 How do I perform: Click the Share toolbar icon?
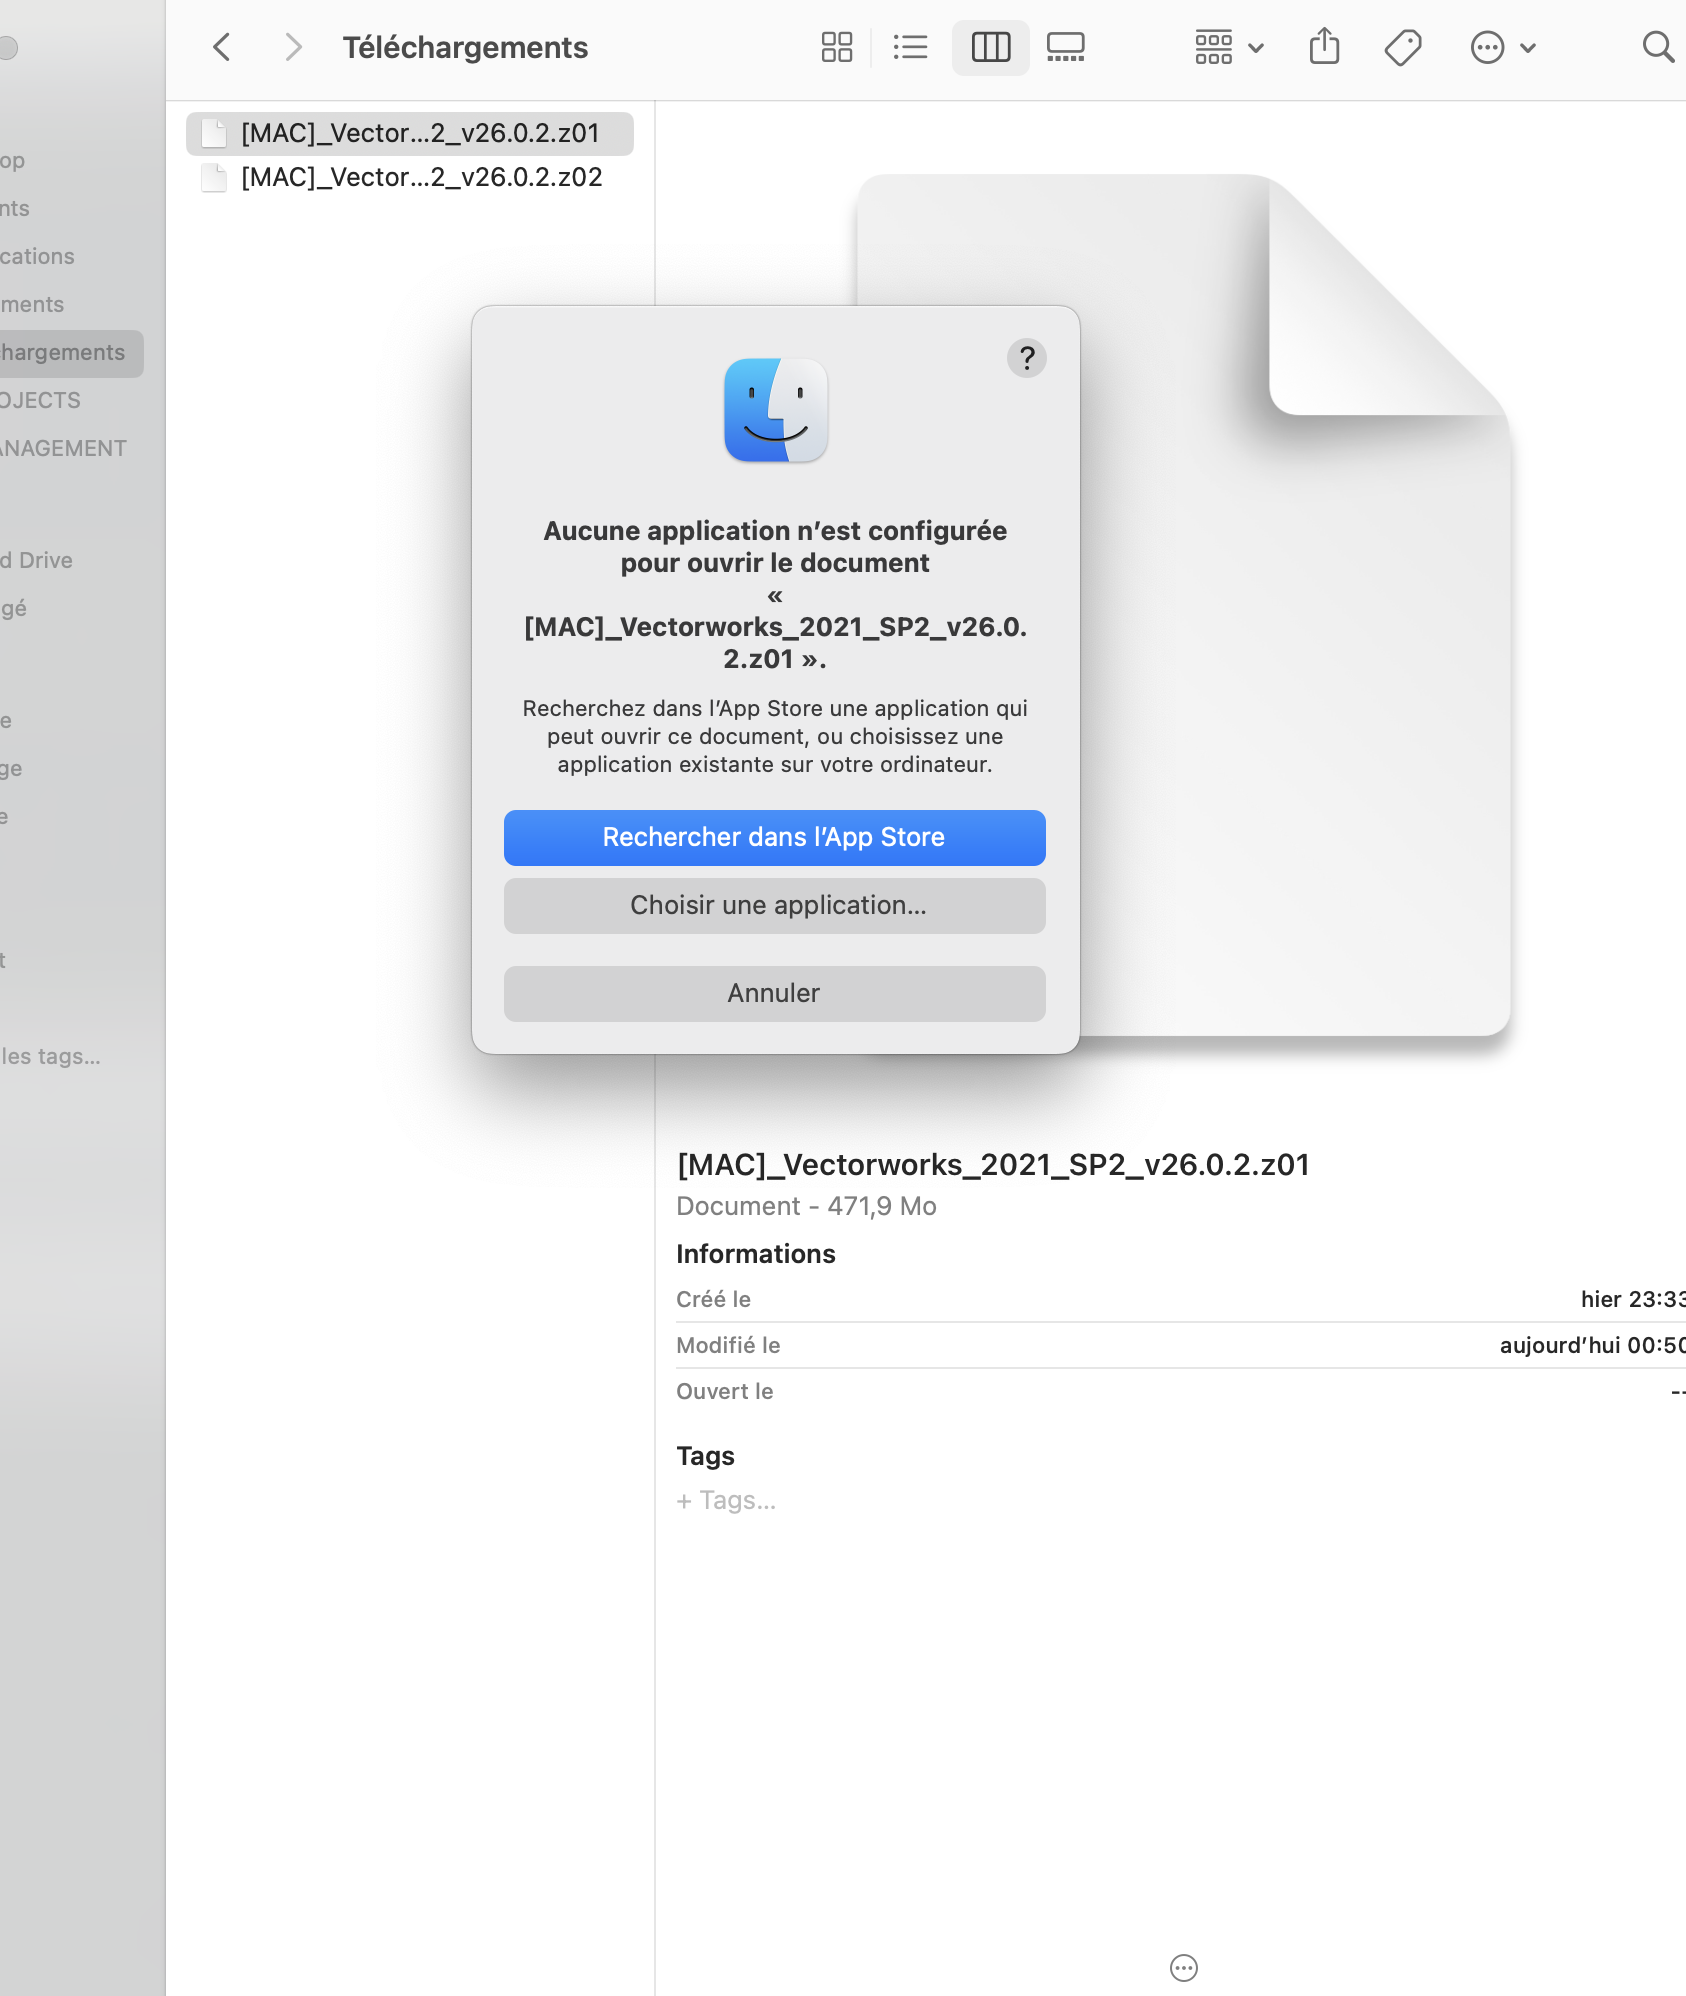point(1324,47)
